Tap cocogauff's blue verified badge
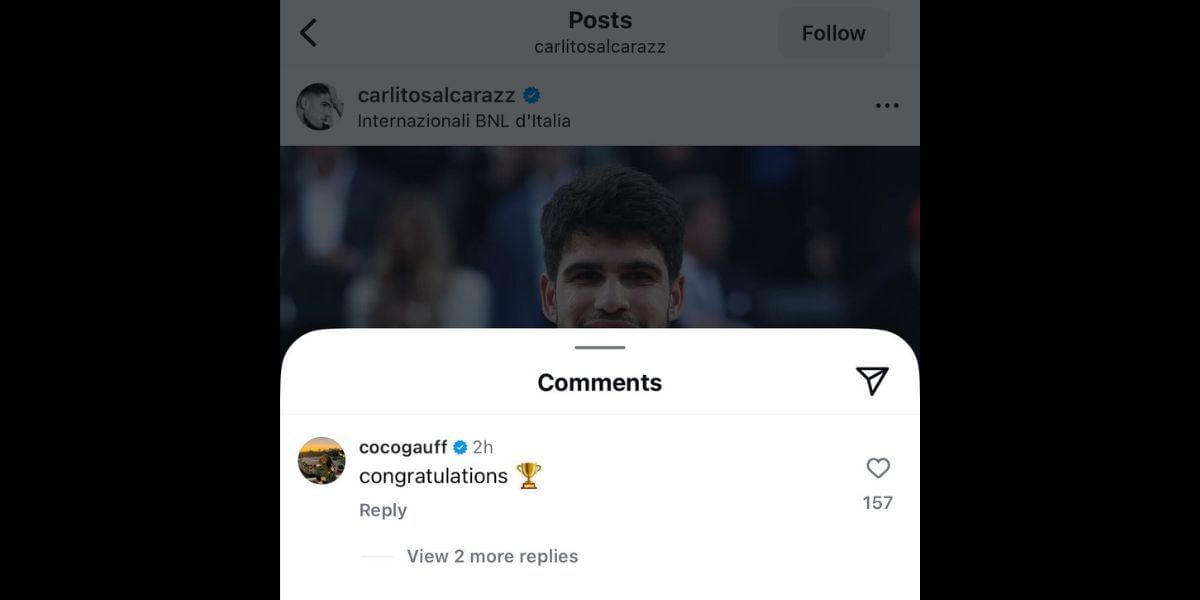Image resolution: width=1200 pixels, height=600 pixels. (460, 447)
